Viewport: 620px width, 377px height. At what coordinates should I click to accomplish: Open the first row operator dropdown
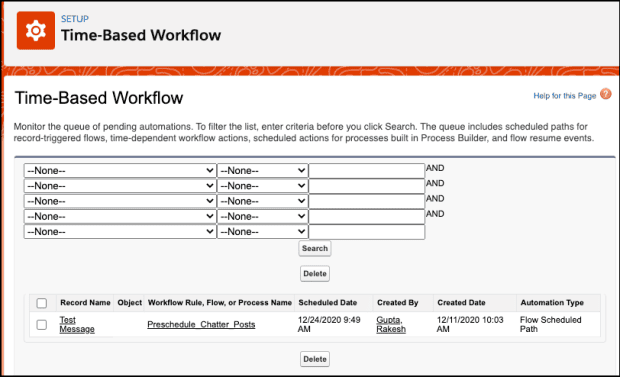(263, 171)
